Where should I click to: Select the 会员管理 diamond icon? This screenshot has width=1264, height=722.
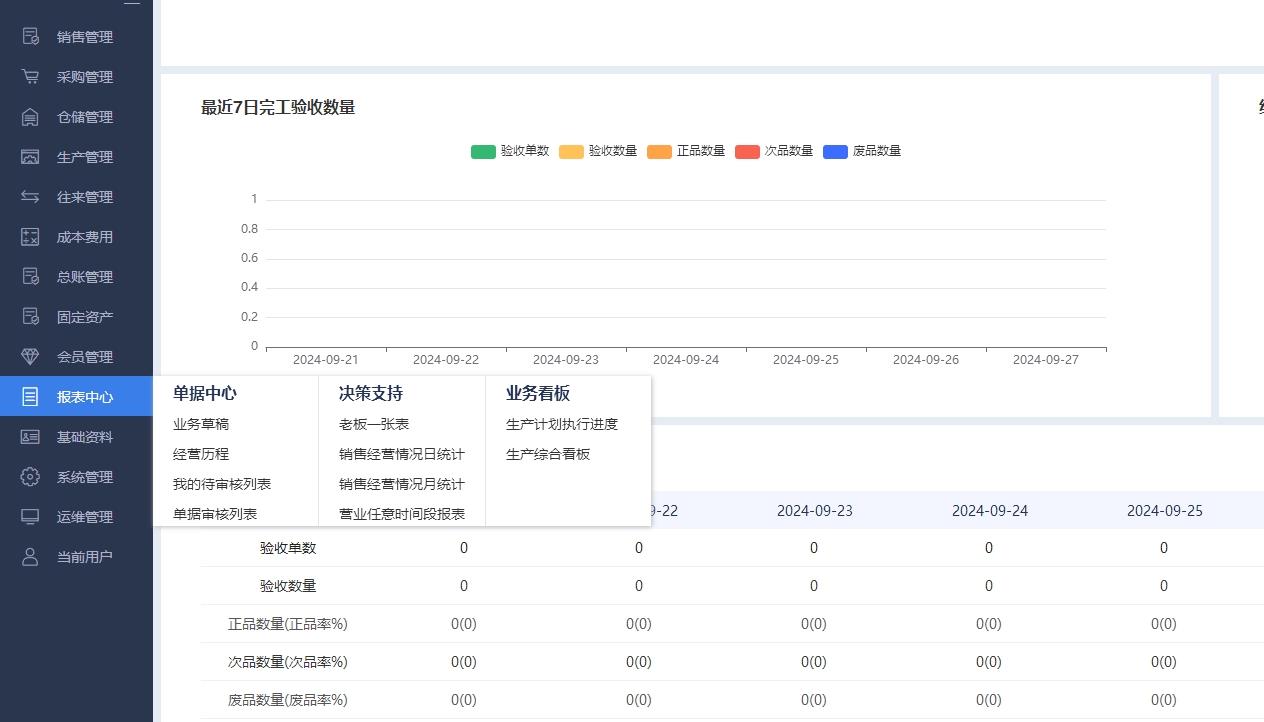pyautogui.click(x=30, y=357)
